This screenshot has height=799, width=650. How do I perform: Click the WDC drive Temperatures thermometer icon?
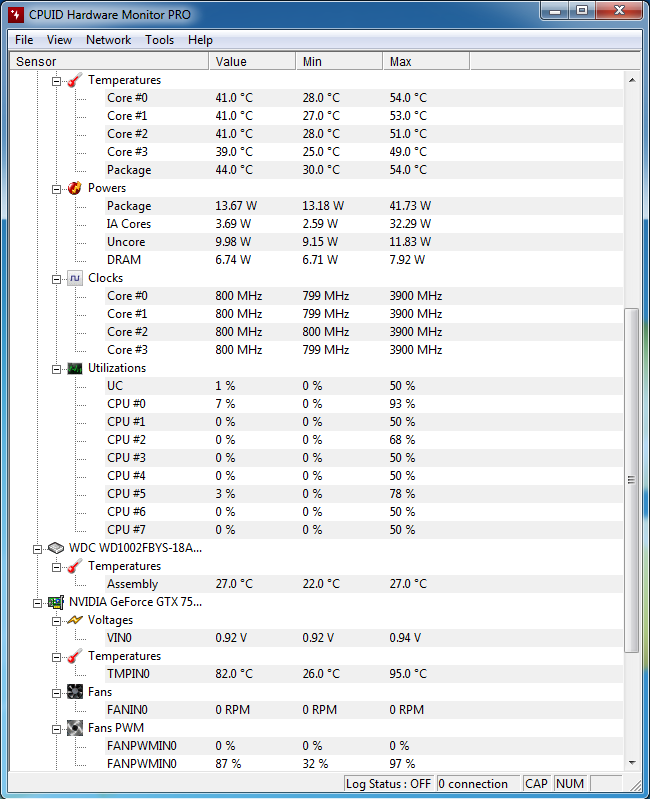click(75, 566)
